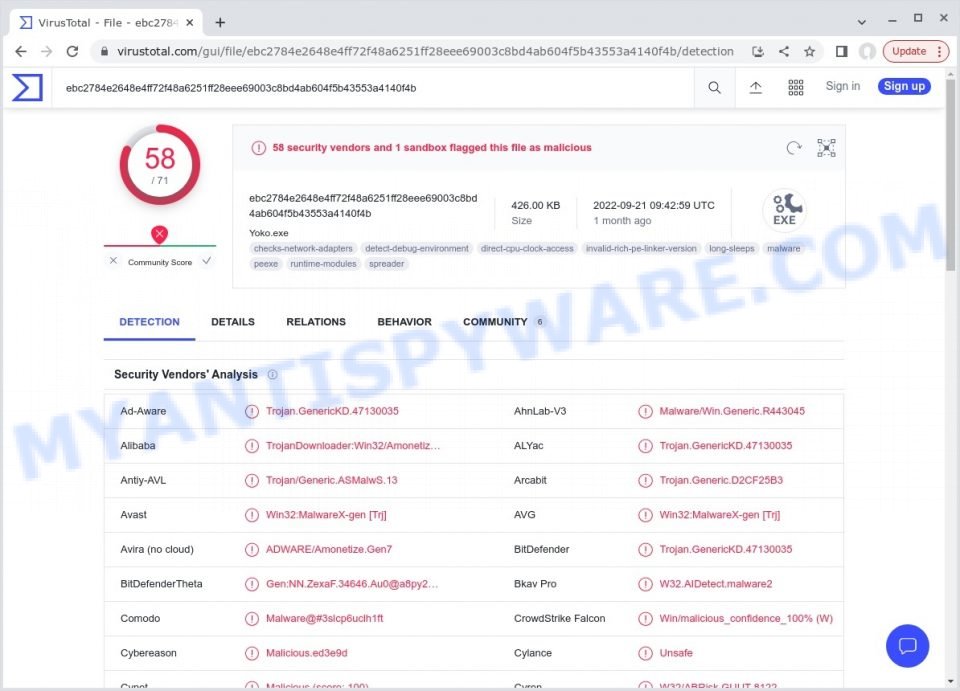The width and height of the screenshot is (960, 691).
Task: Close the VirusTotal tab
Action: coord(190,23)
